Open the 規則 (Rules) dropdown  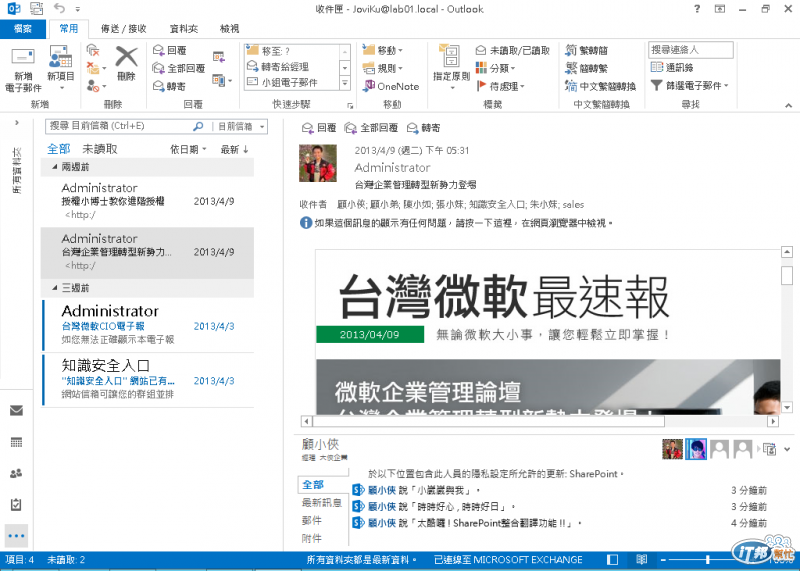click(x=383, y=68)
